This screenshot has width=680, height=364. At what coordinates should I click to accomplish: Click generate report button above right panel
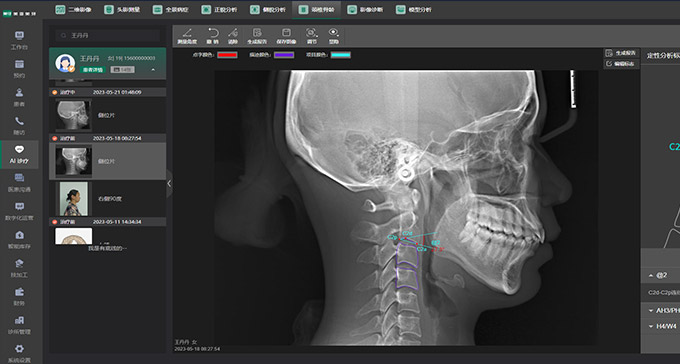coord(621,53)
